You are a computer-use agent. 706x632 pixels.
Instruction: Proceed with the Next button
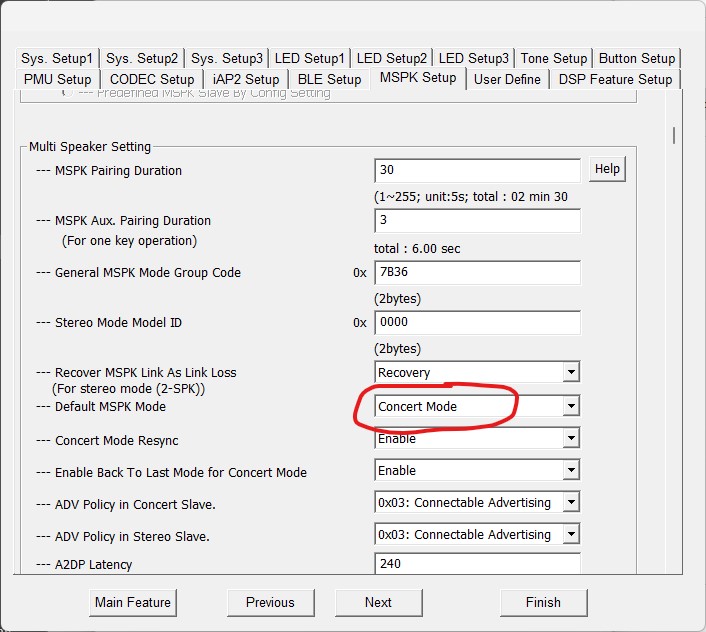(x=378, y=602)
